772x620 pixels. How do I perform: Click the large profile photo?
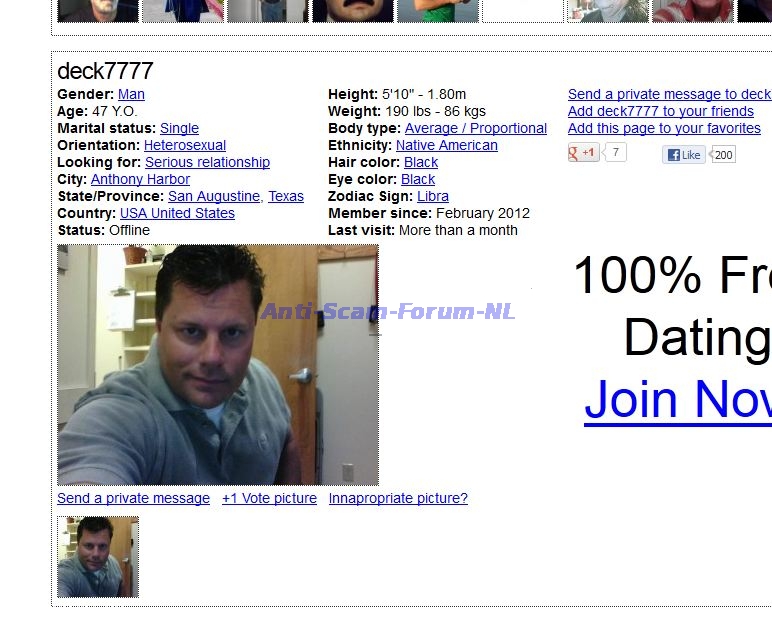tap(218, 365)
